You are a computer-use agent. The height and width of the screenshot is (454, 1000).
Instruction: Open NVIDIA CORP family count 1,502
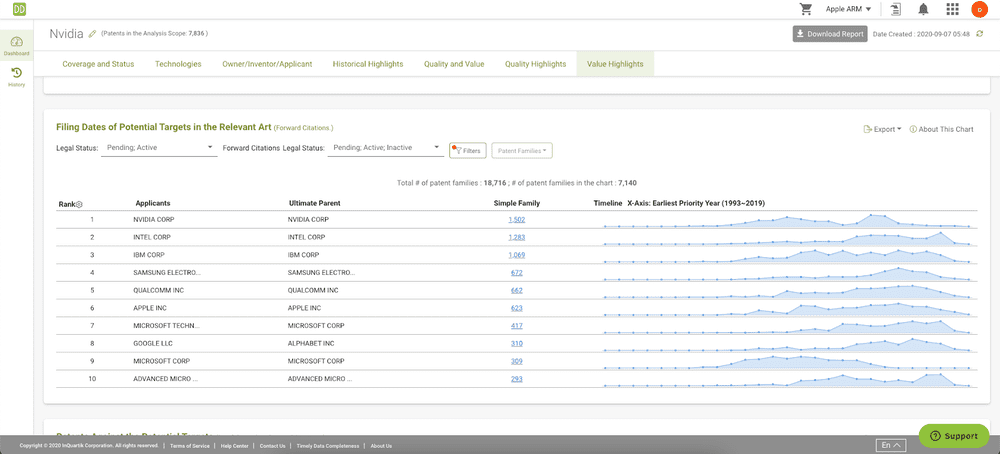517,219
